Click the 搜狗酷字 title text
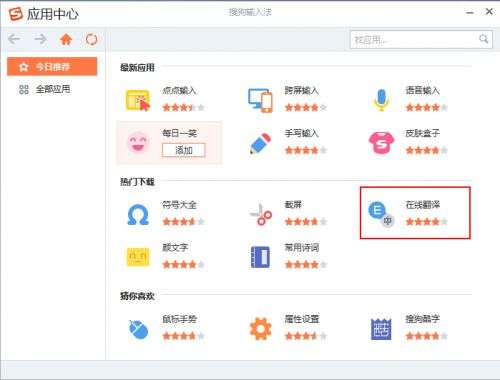500x380 pixels. pyautogui.click(x=423, y=319)
